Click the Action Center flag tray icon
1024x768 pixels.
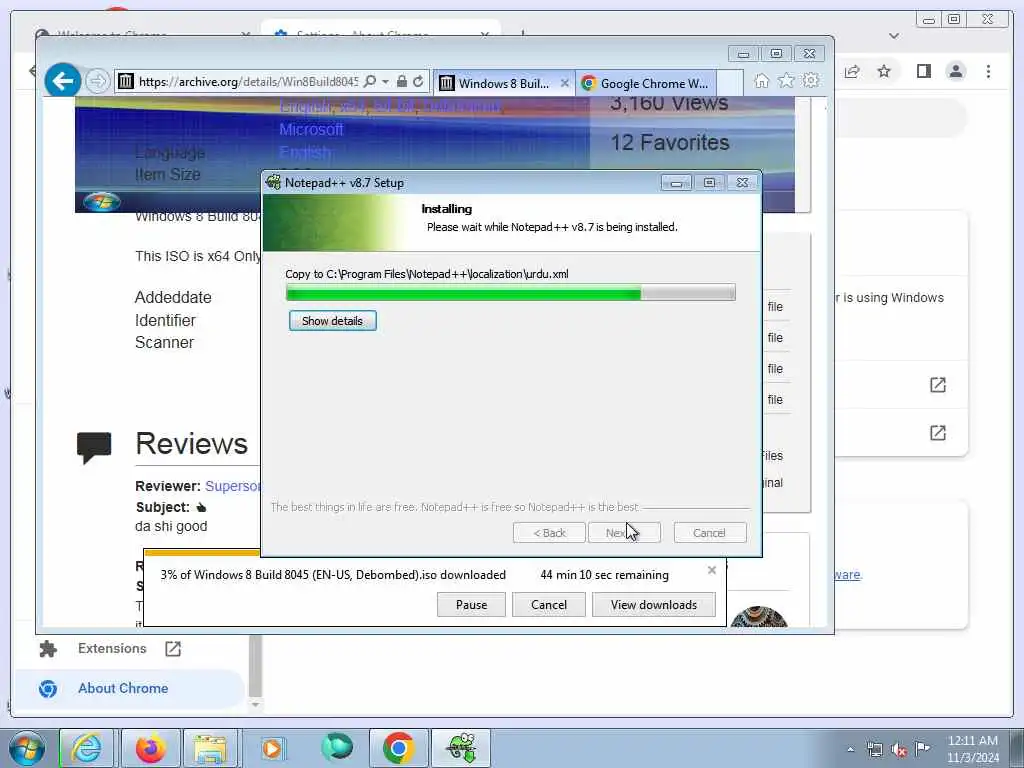click(x=922, y=749)
